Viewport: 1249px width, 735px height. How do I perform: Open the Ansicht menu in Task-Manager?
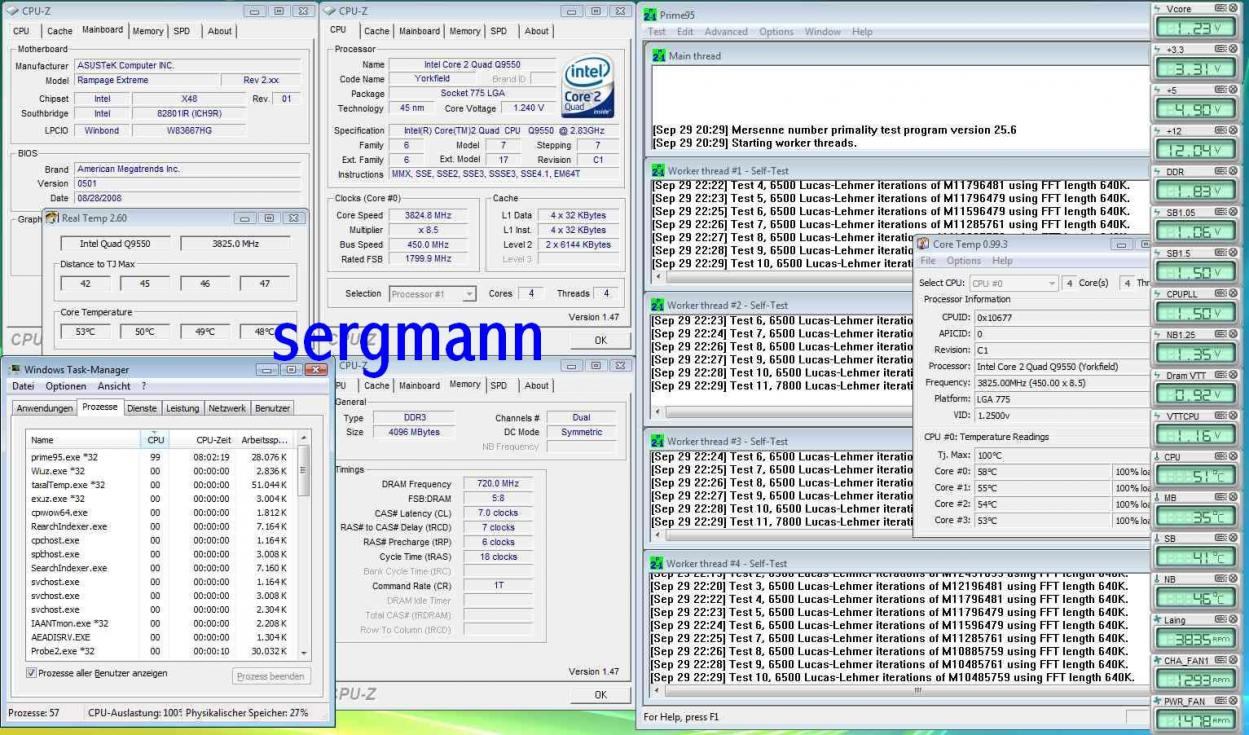coord(114,386)
